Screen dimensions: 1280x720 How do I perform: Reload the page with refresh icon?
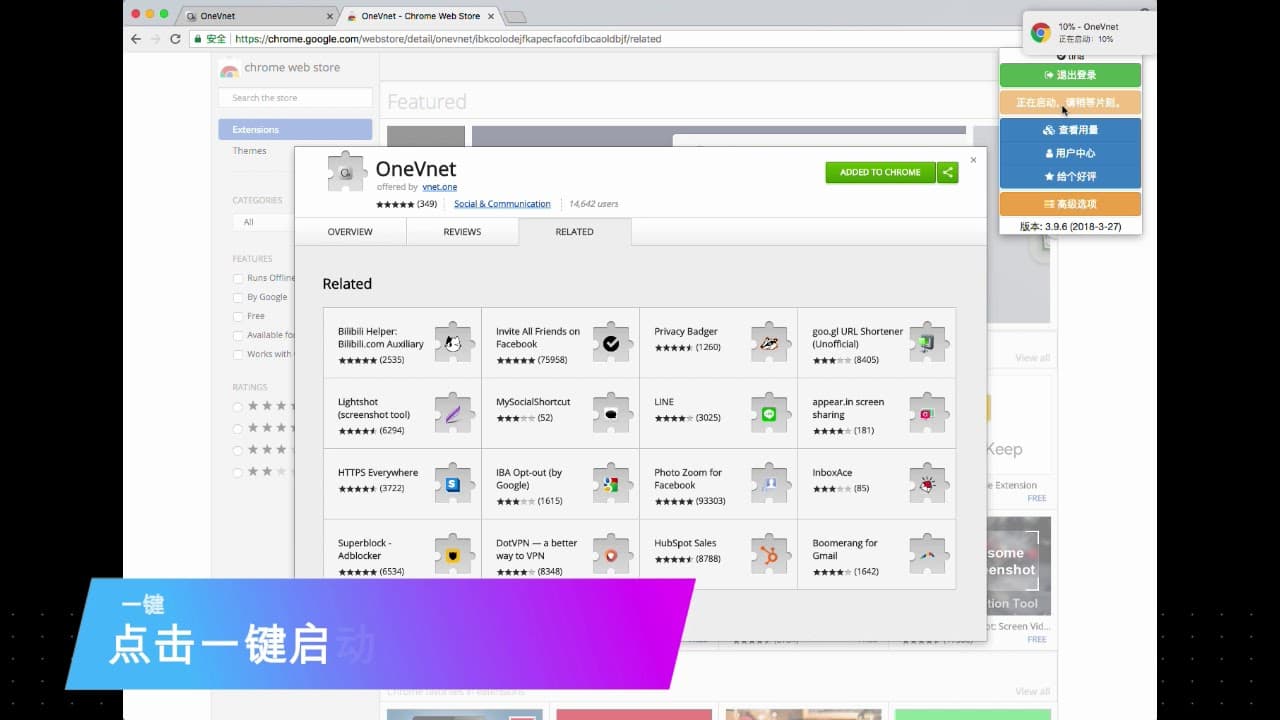pos(175,39)
